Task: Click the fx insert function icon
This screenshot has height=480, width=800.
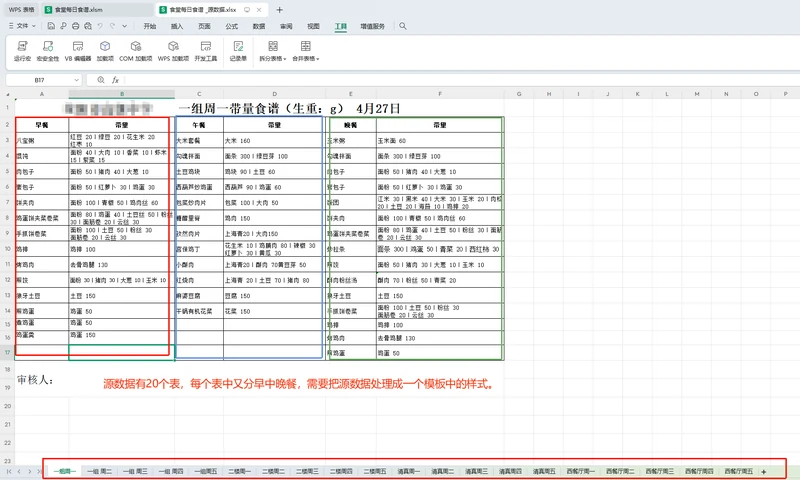Action: [115, 80]
